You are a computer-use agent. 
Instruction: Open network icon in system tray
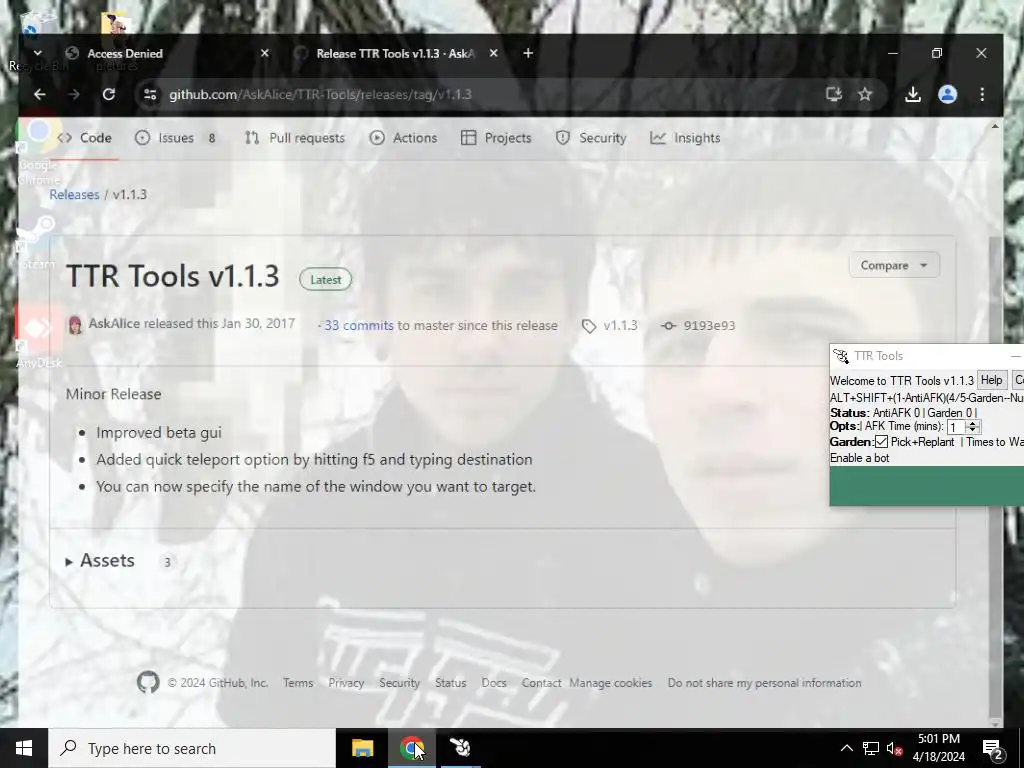[871, 748]
